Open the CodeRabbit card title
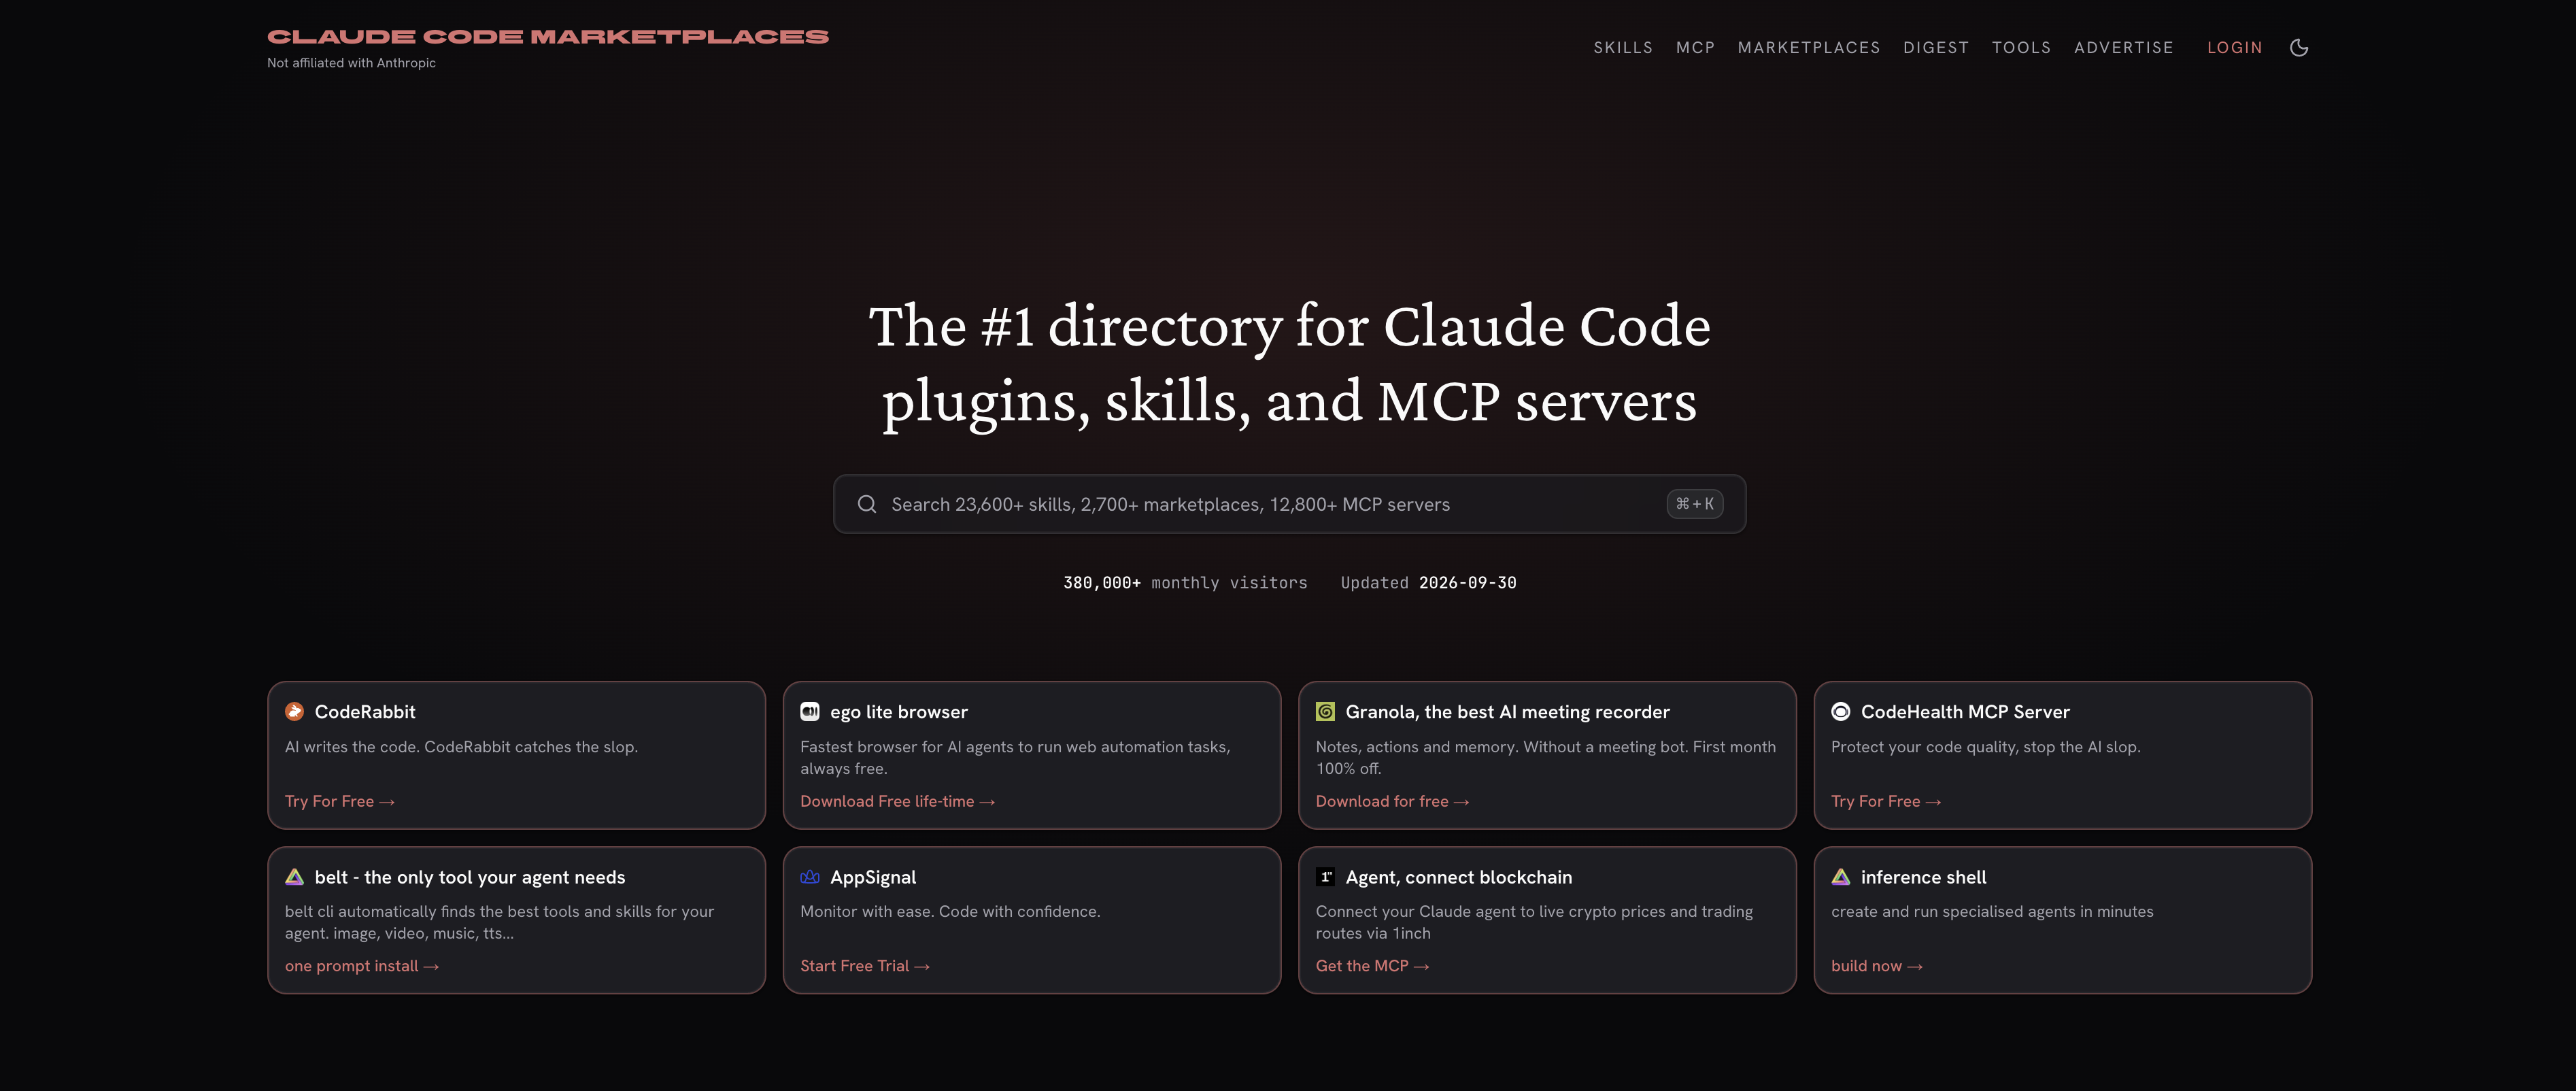Screen dimensions: 2576x1091 click(x=365, y=712)
